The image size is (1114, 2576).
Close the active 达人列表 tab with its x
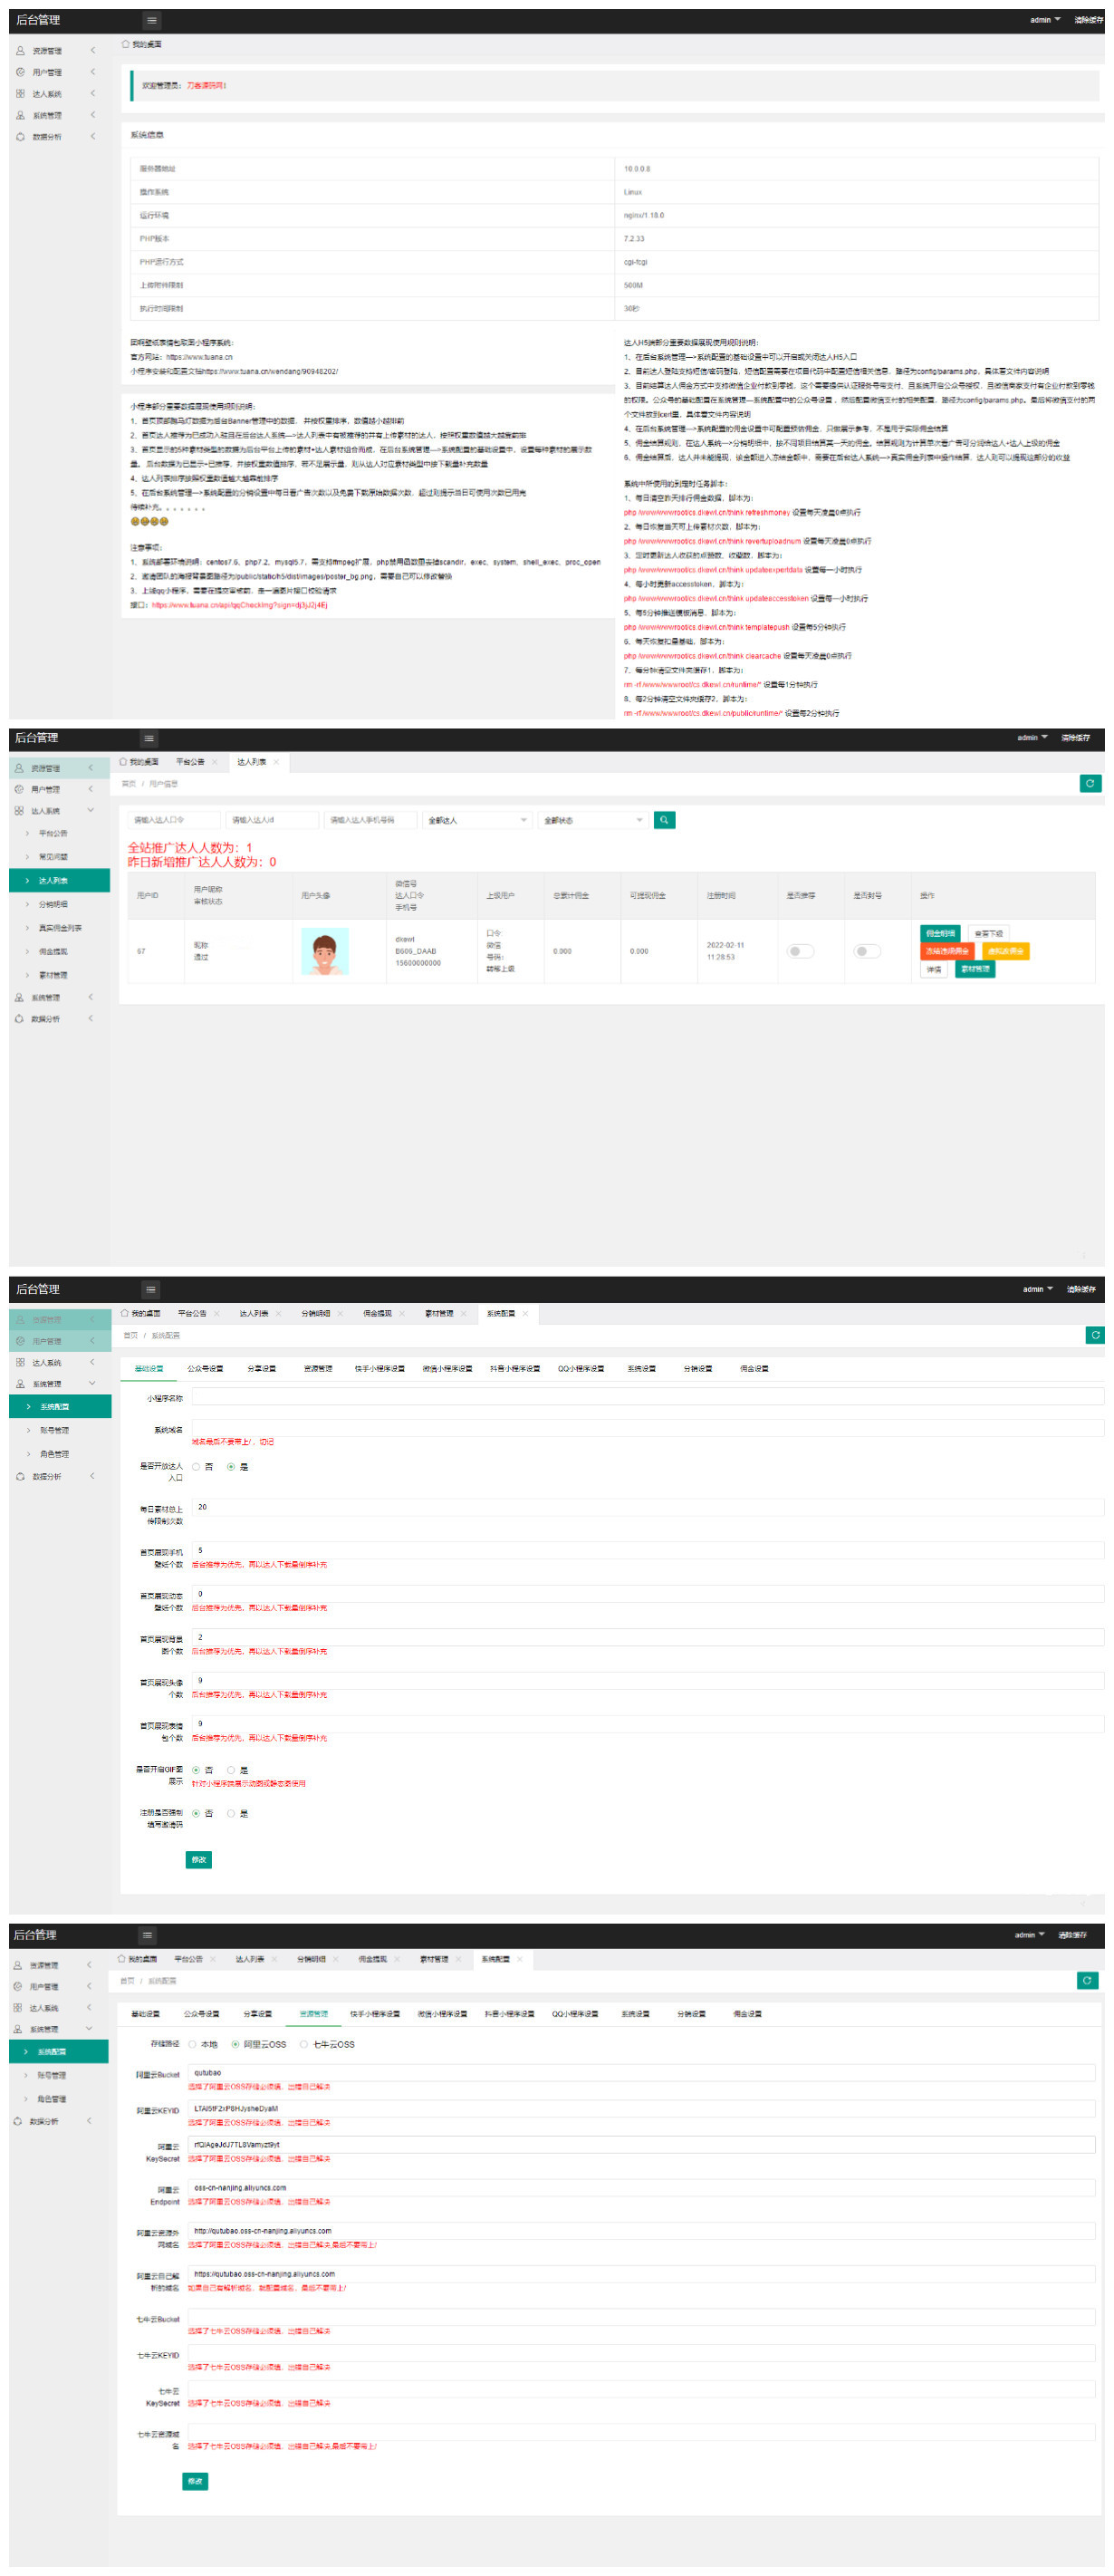276,762
